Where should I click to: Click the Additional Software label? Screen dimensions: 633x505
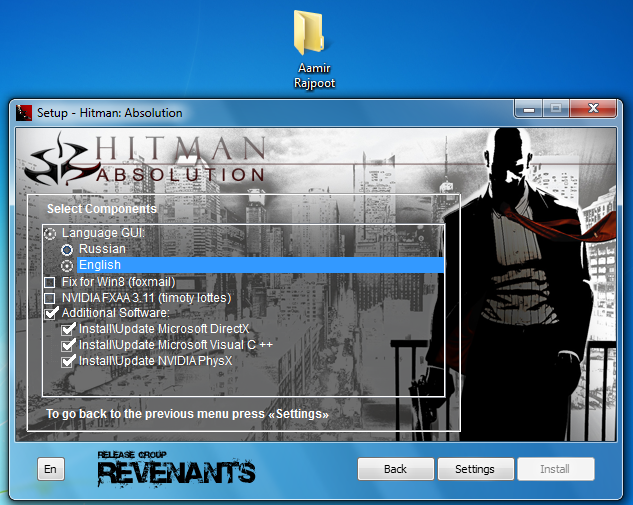click(115, 313)
